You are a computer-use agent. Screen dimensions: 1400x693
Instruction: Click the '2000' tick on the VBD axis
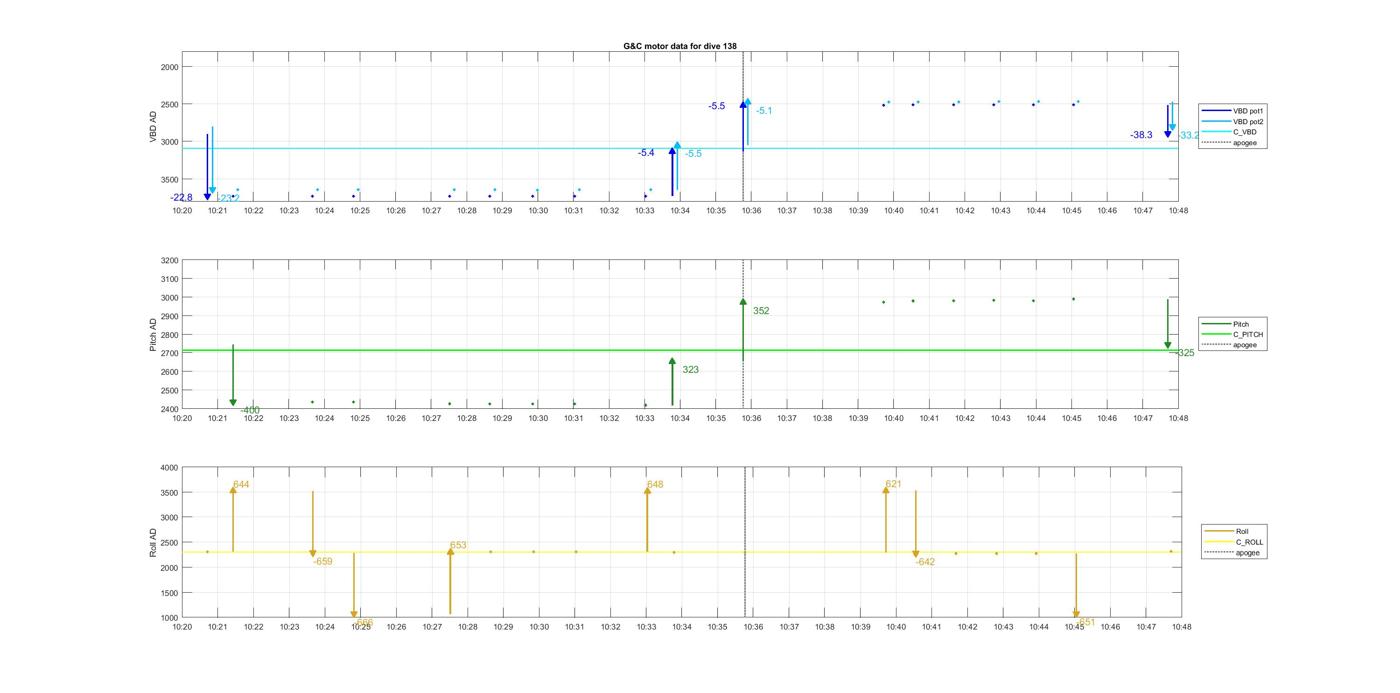[170, 67]
